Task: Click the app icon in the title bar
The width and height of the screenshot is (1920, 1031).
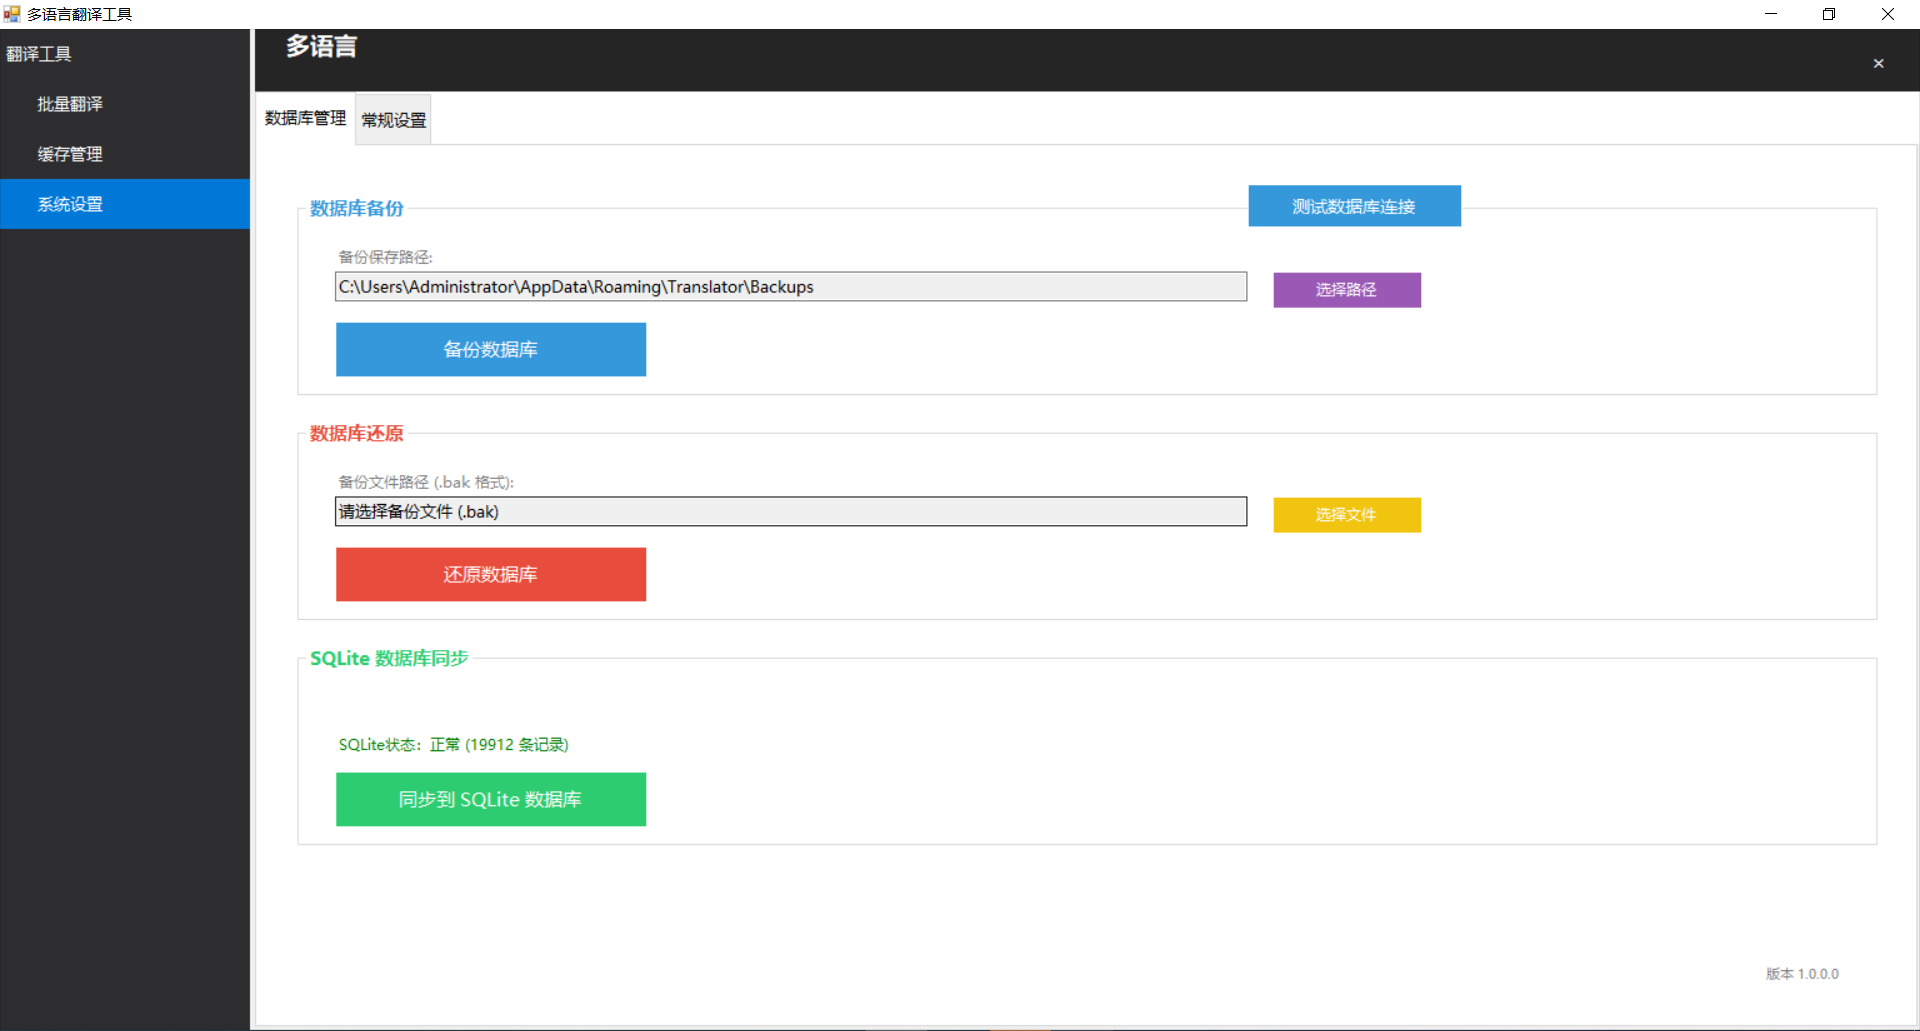Action: [x=12, y=14]
